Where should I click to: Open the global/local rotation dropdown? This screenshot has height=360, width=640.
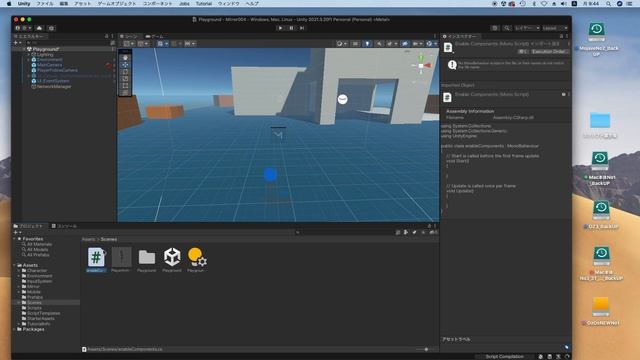coord(143,43)
